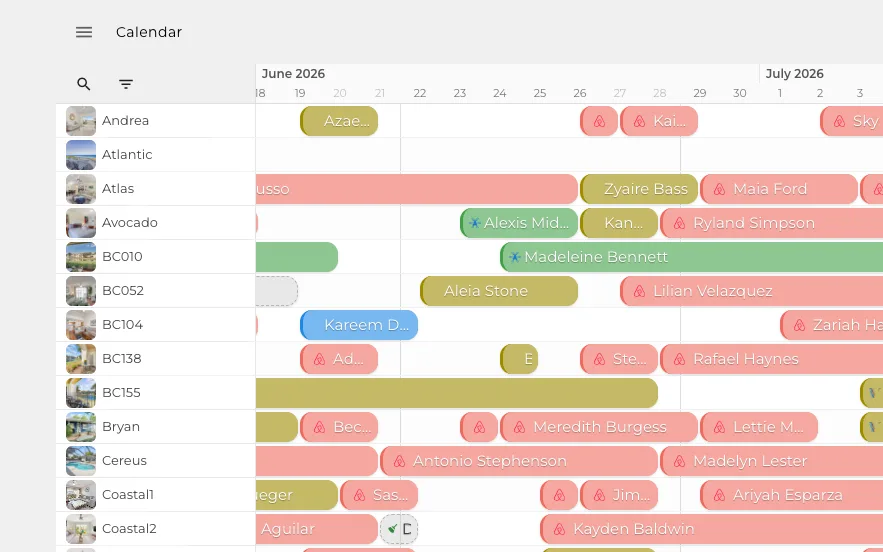
Task: Open the Ad... Airbnb booking on BC138
Action: (x=339, y=359)
